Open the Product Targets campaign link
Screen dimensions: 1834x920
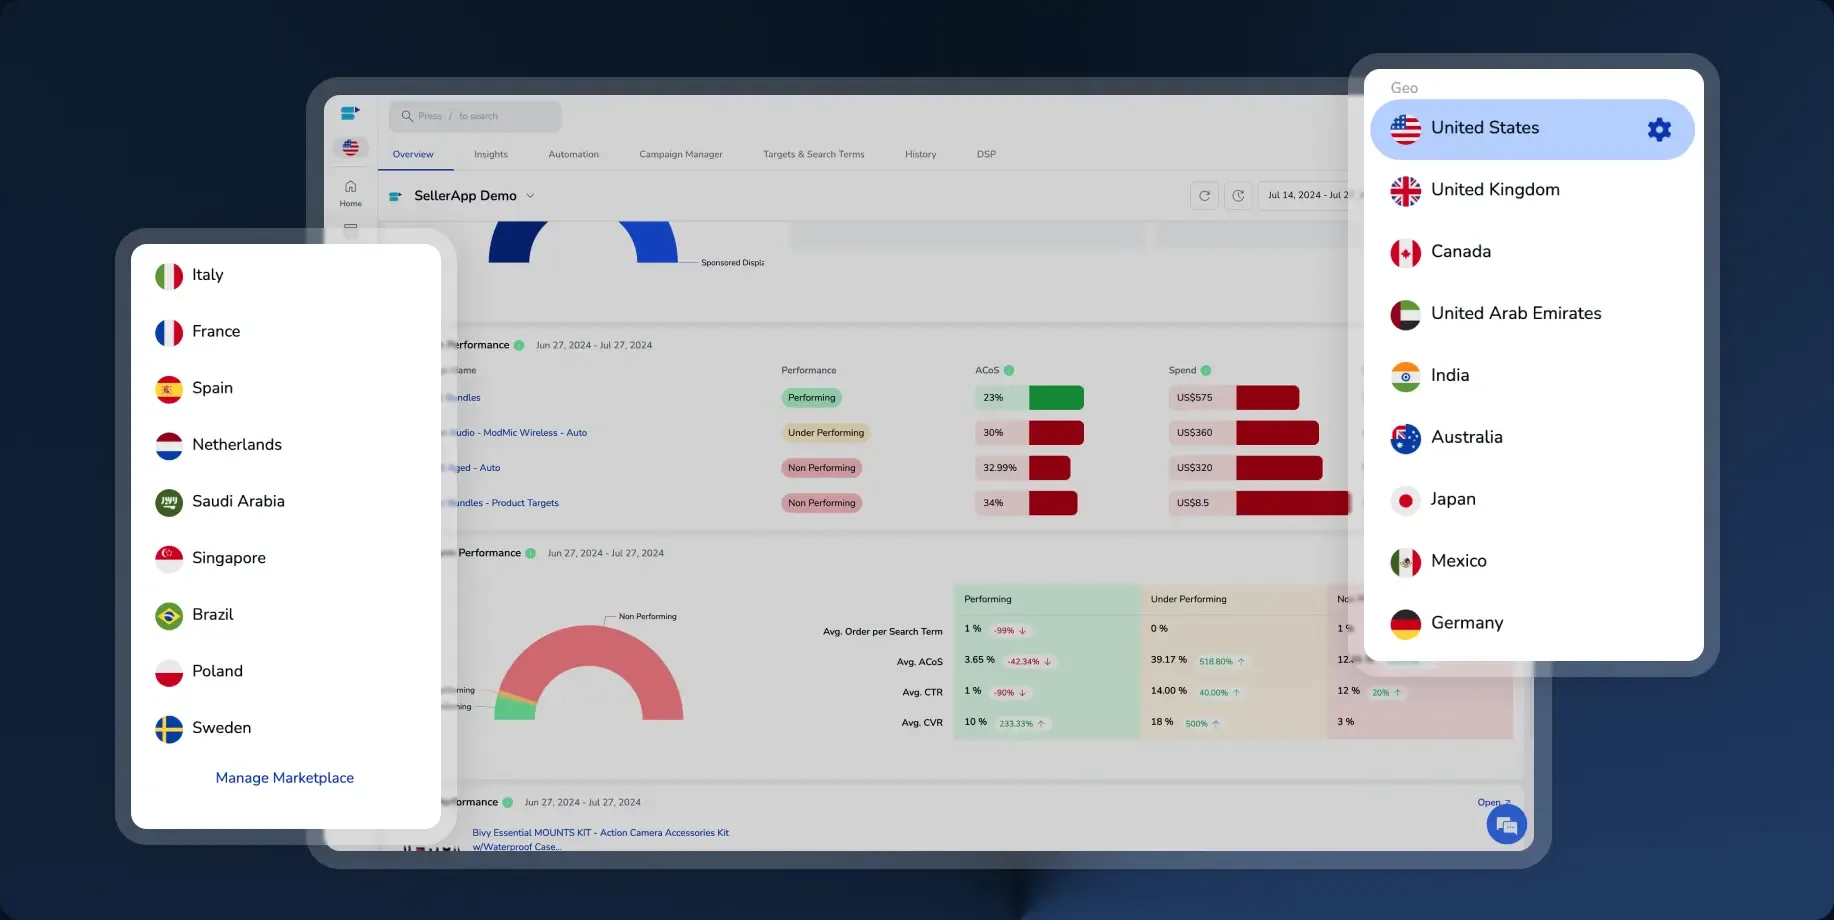tap(508, 503)
